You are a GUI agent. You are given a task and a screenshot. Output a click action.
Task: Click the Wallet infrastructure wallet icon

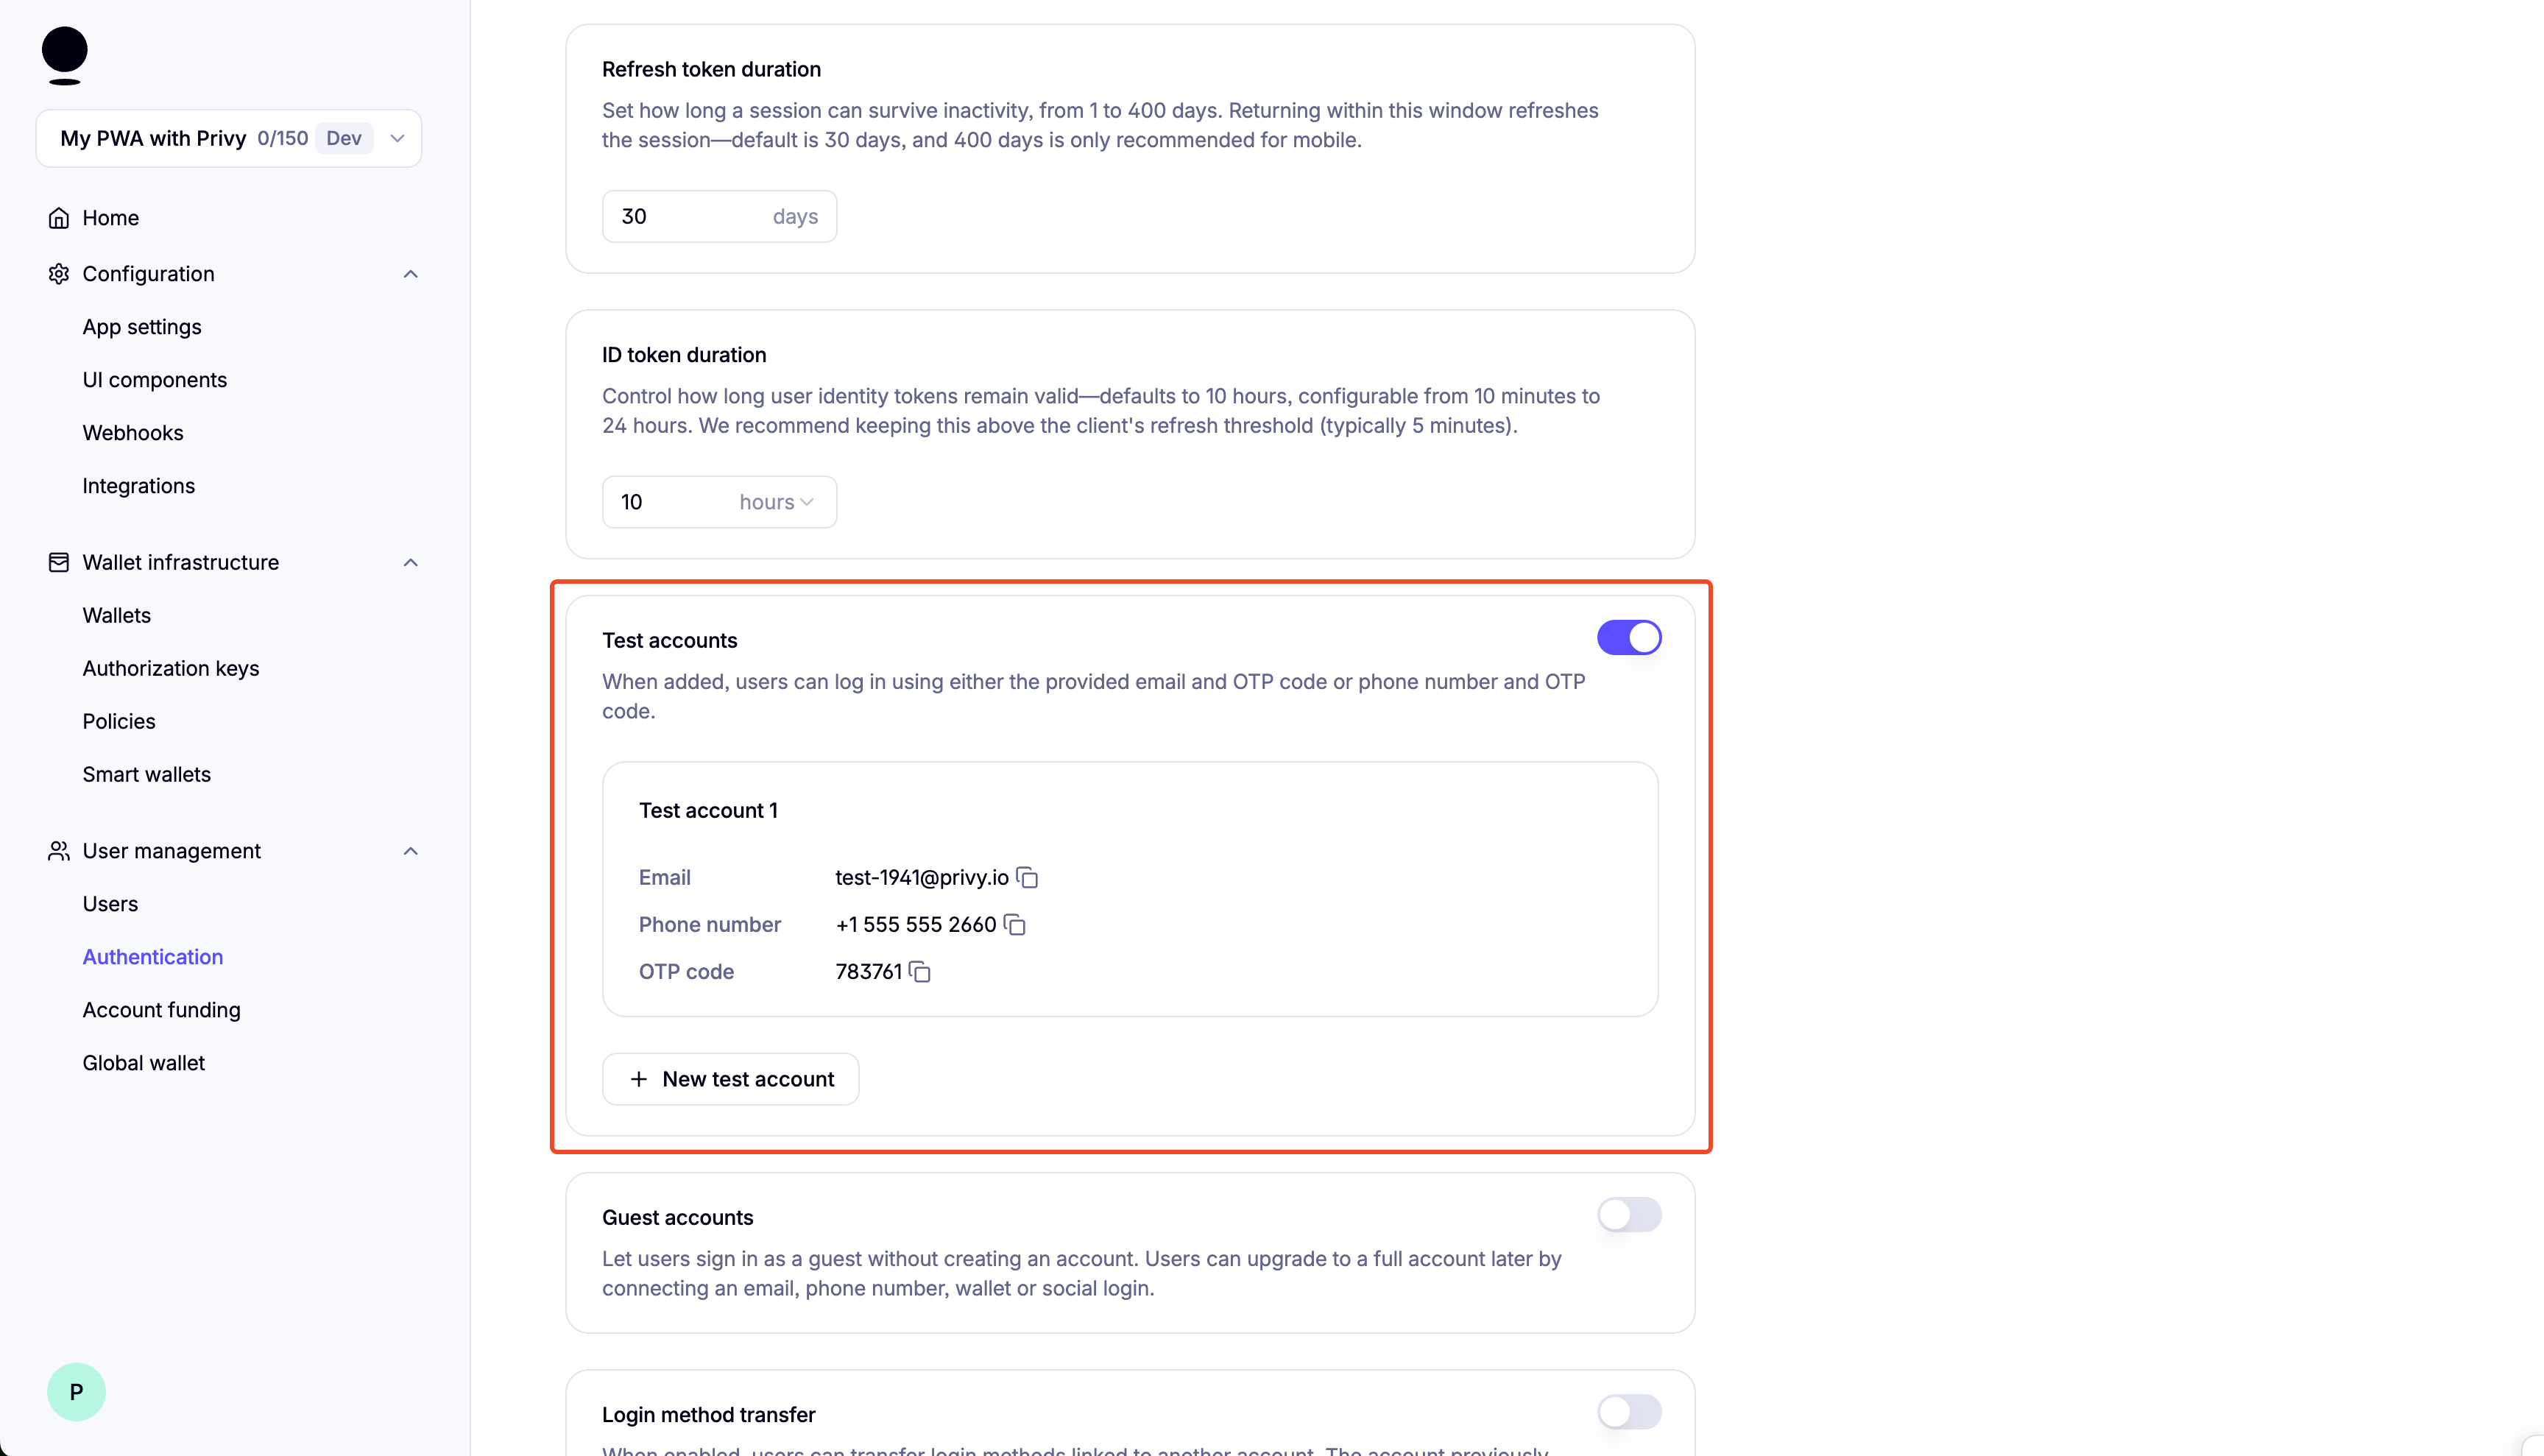58,561
